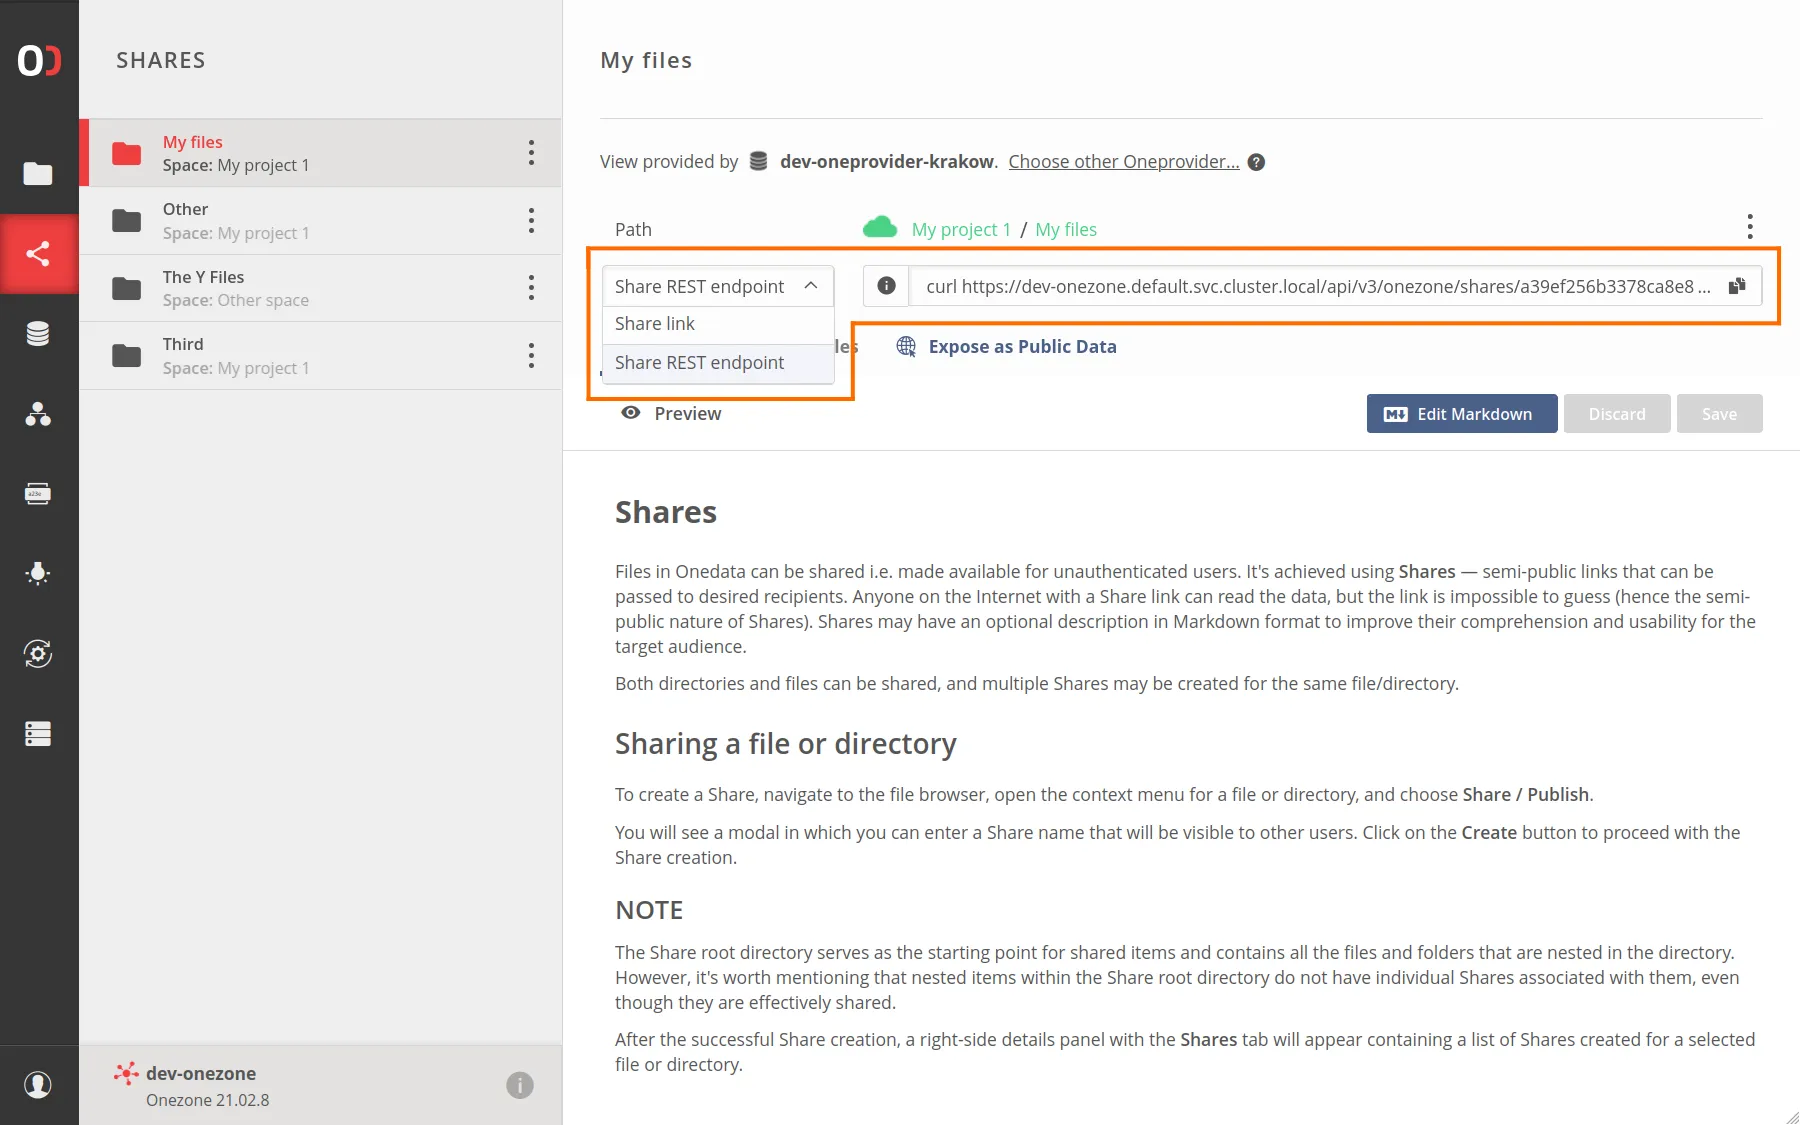Open Choose other Oneprovider link

click(1122, 161)
